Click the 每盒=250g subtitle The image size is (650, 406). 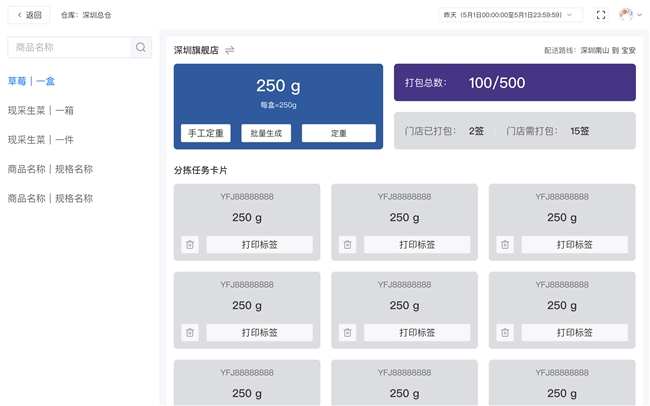point(278,105)
